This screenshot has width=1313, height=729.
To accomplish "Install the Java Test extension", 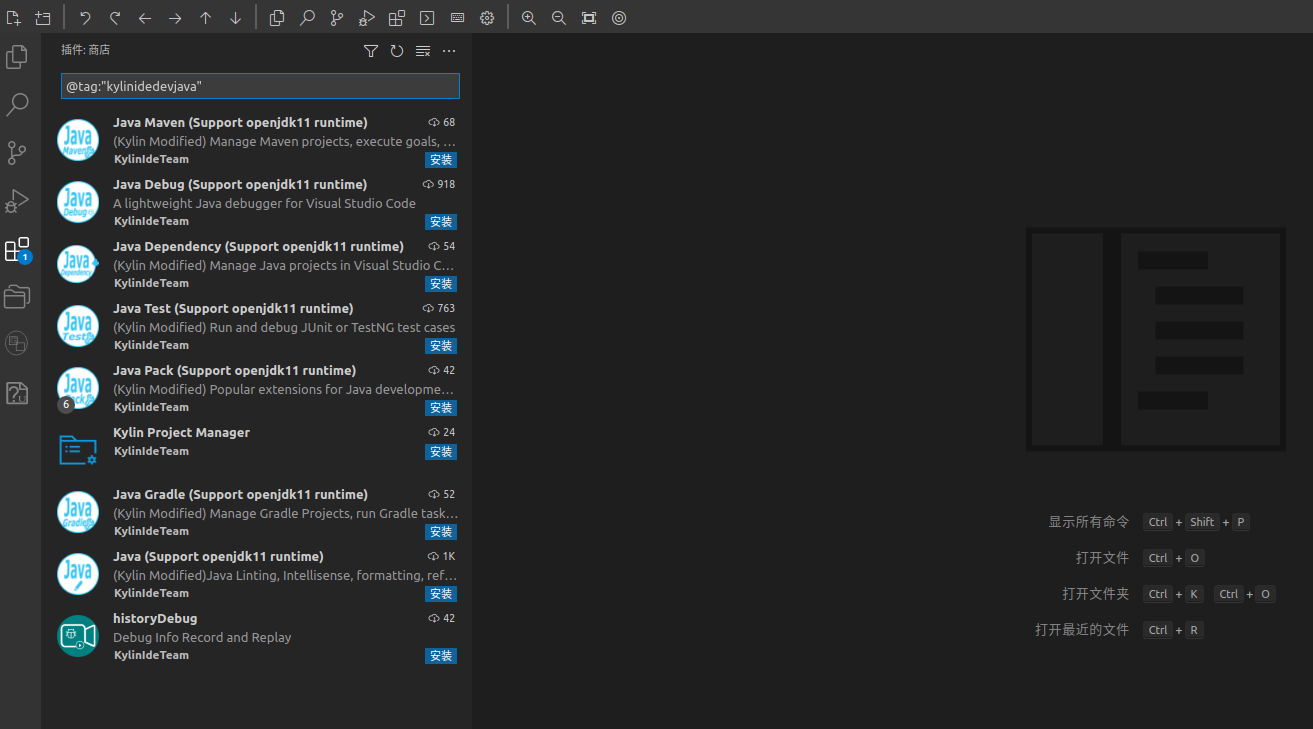I will [x=441, y=346].
